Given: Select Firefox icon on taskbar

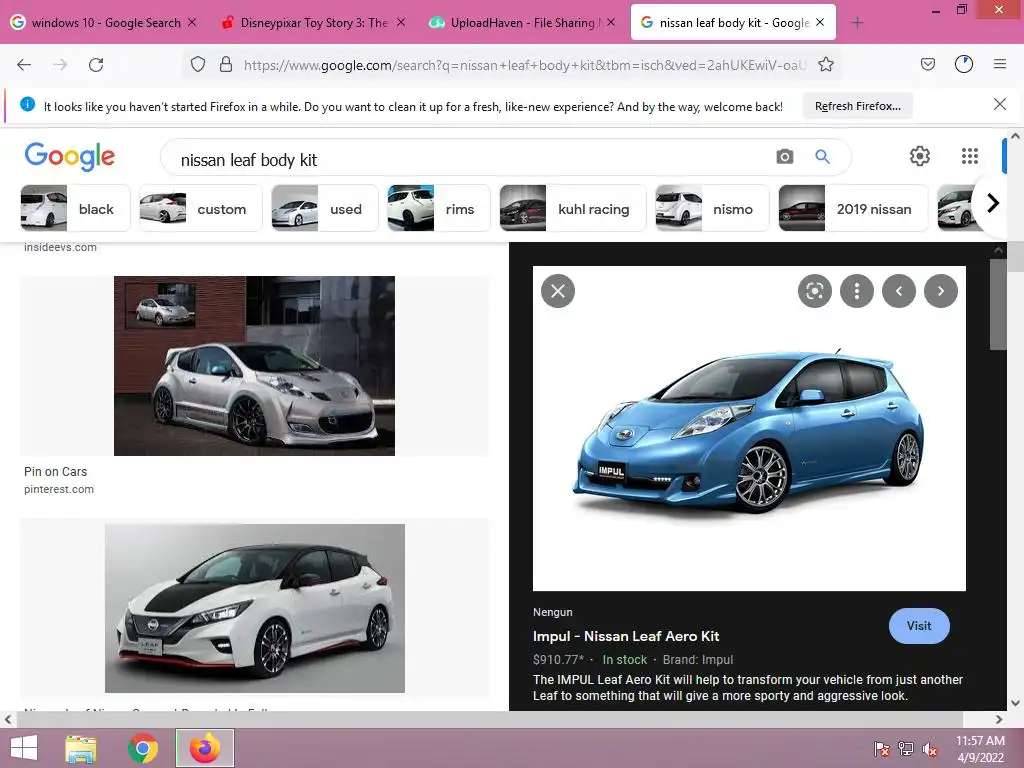Looking at the screenshot, I should point(205,748).
